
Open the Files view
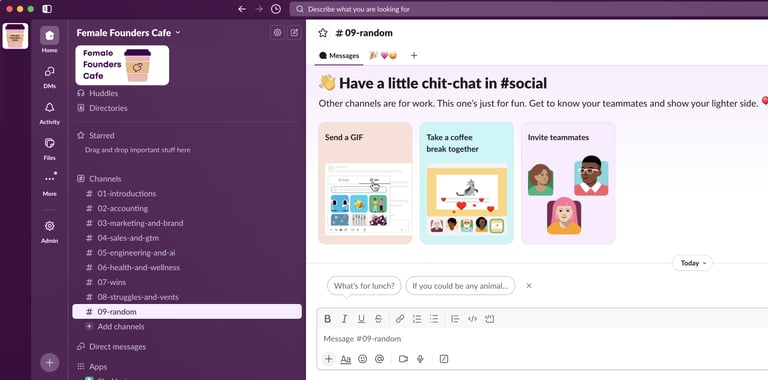click(x=49, y=148)
